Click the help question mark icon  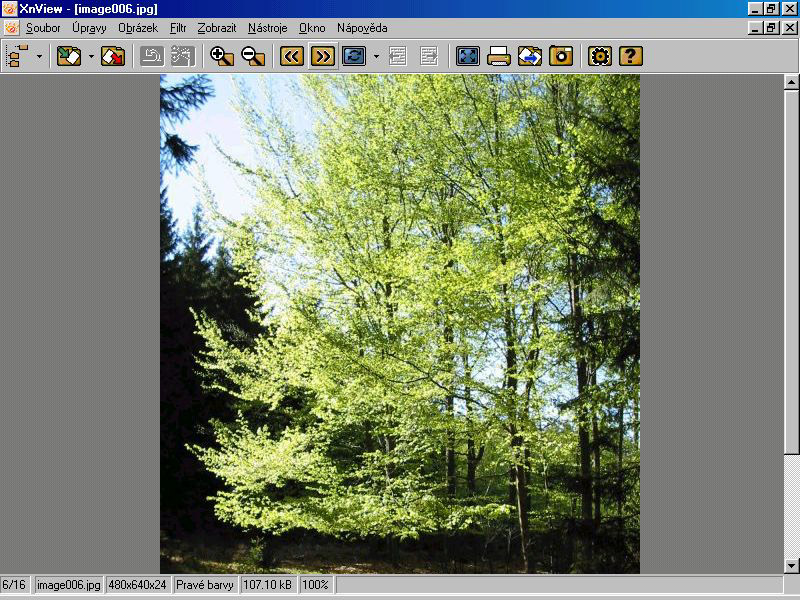click(x=630, y=56)
